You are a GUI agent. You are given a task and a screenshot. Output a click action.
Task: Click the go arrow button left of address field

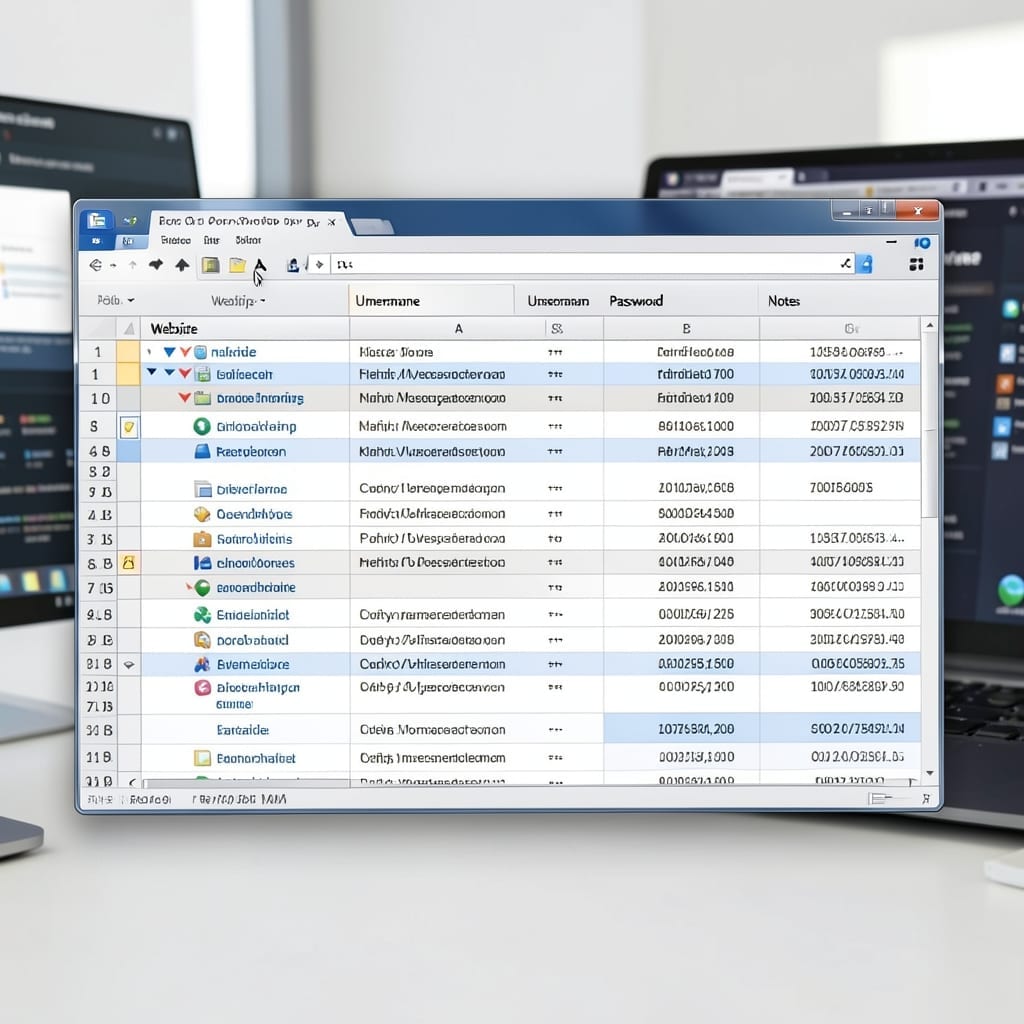319,264
